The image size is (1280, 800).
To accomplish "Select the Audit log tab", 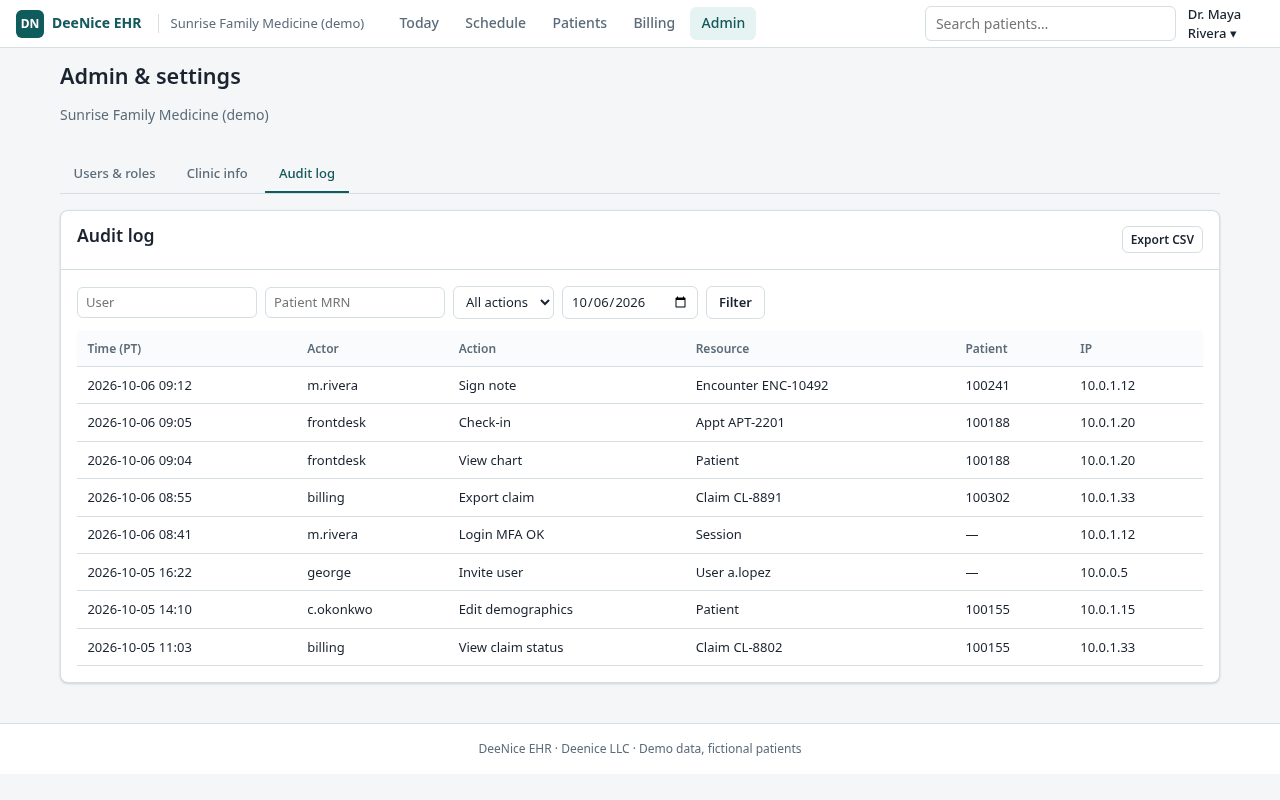I will coord(307,174).
